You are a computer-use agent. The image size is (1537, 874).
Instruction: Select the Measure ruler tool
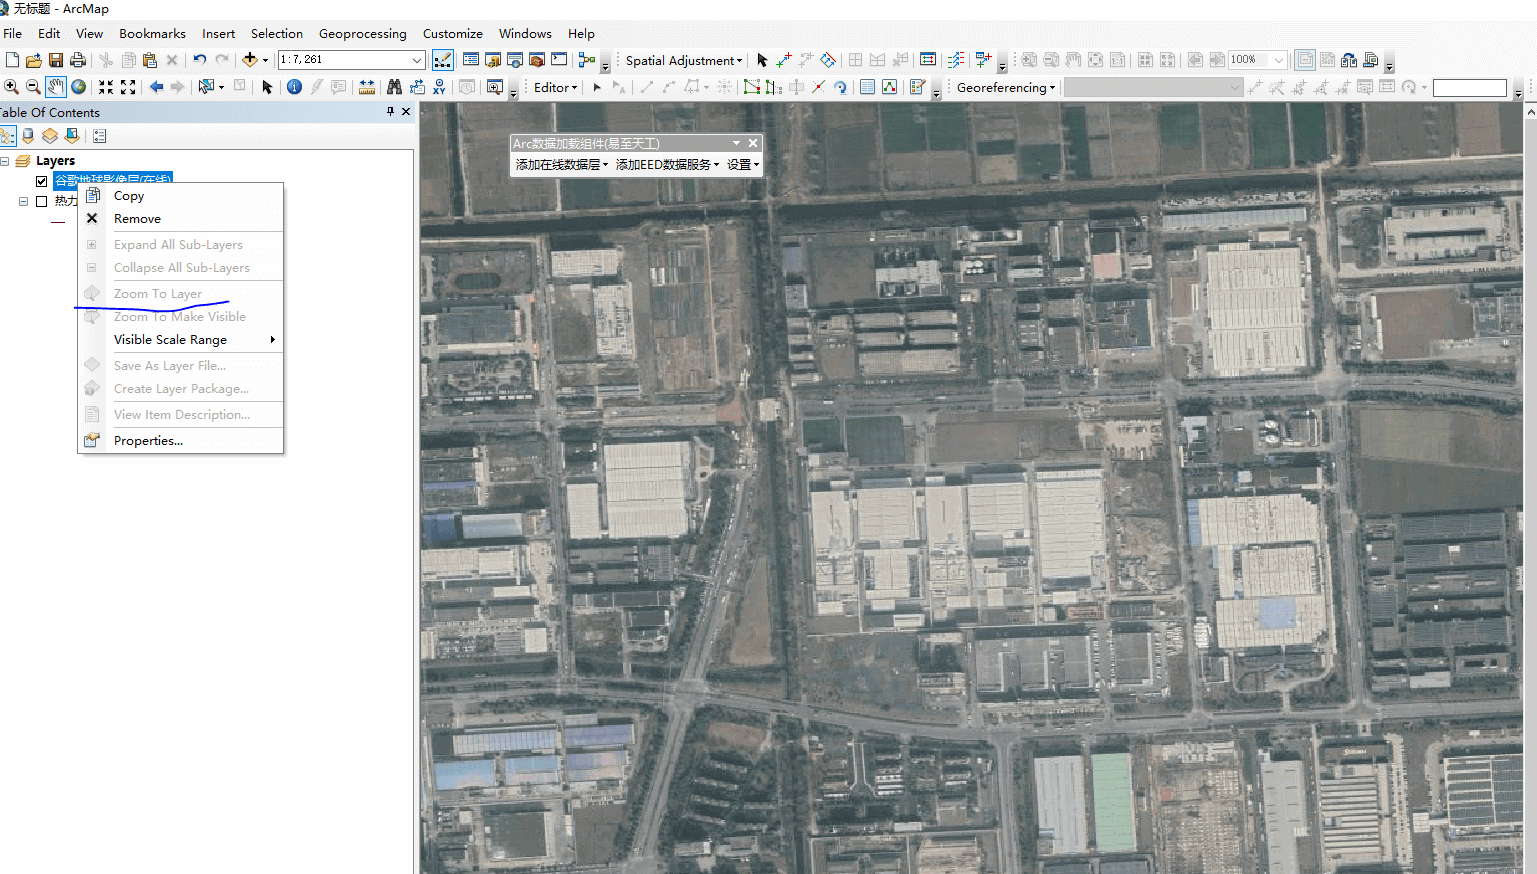(367, 87)
